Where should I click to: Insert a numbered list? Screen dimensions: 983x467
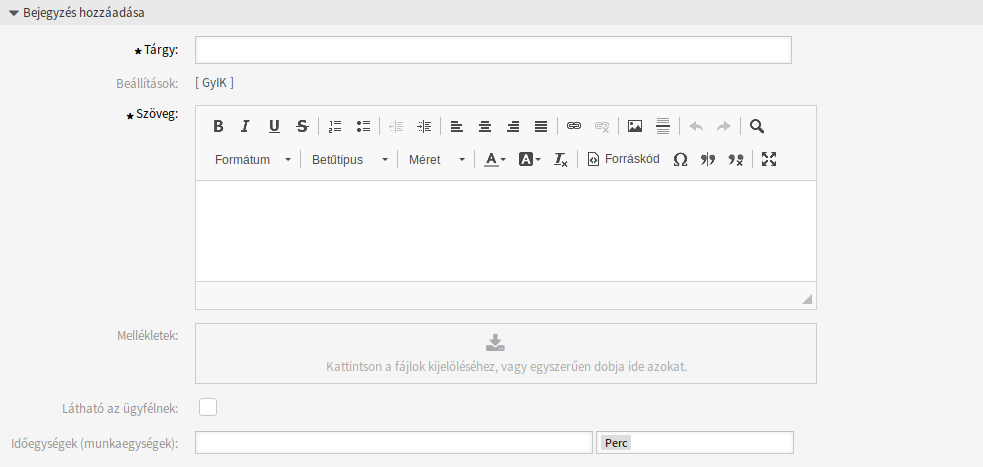[335, 126]
